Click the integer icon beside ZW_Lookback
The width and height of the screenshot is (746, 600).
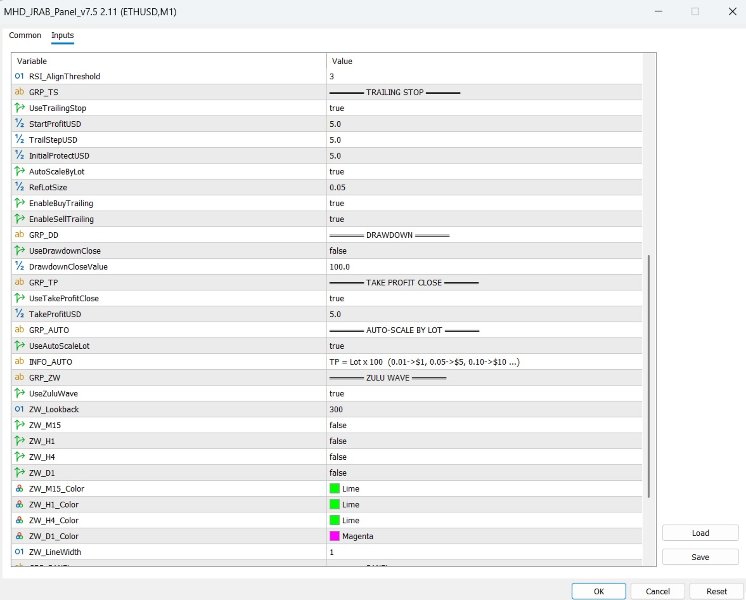pos(19,409)
